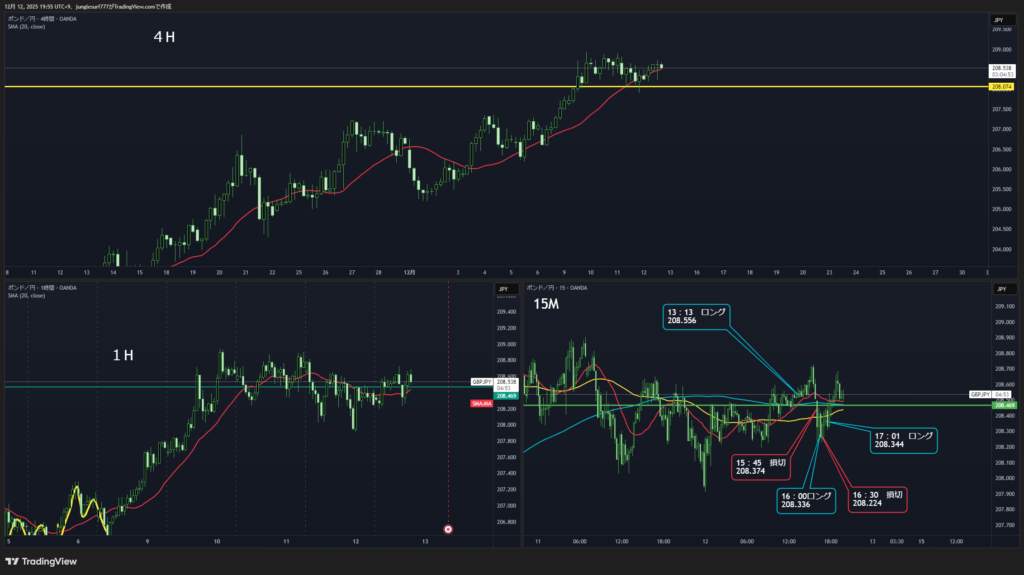Select the 16:30 stop-loss 208.224 callout
This screenshot has width=1024, height=575.
coord(877,499)
